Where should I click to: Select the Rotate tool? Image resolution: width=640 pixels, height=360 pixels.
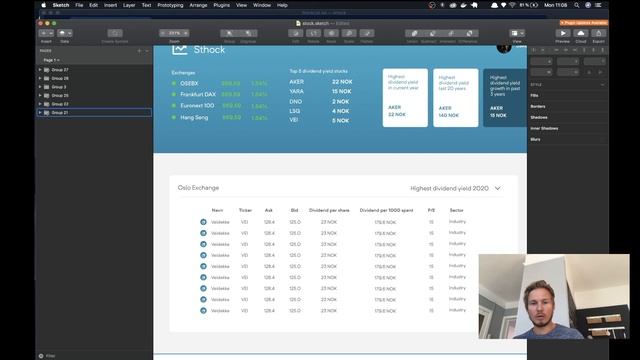pyautogui.click(x=313, y=33)
